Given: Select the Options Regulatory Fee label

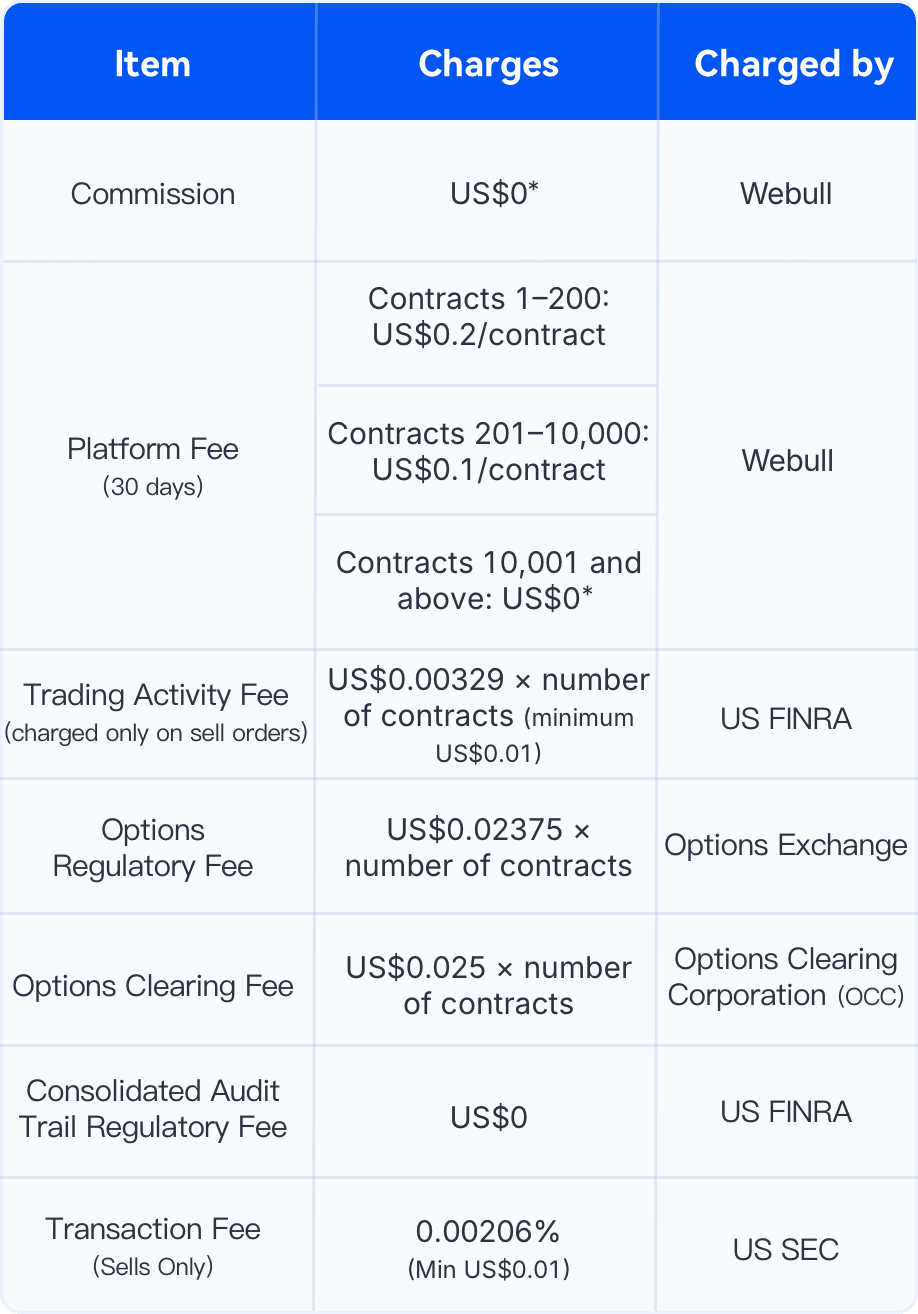Looking at the screenshot, I should click(153, 847).
